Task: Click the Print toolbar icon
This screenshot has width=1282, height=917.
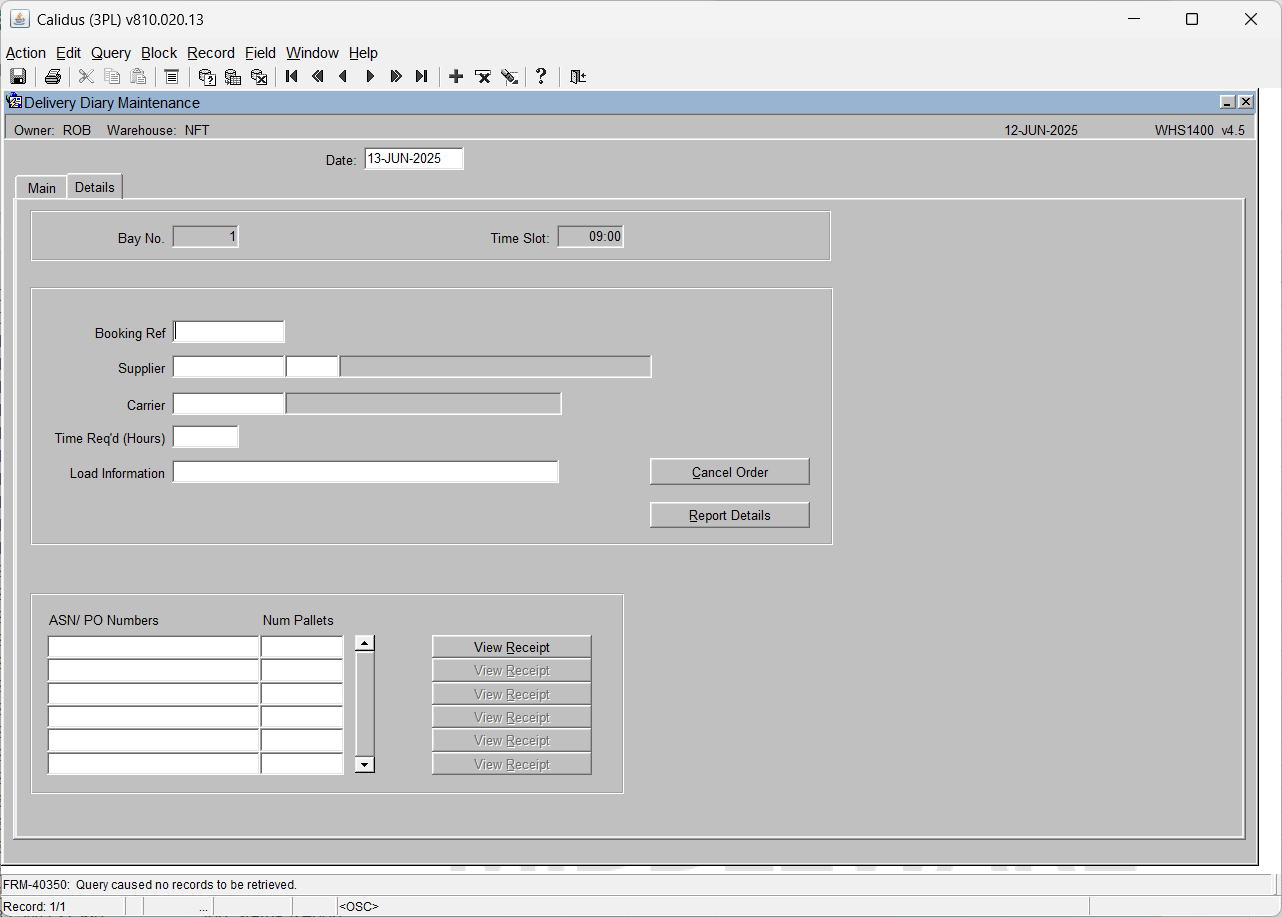Action: coord(53,77)
